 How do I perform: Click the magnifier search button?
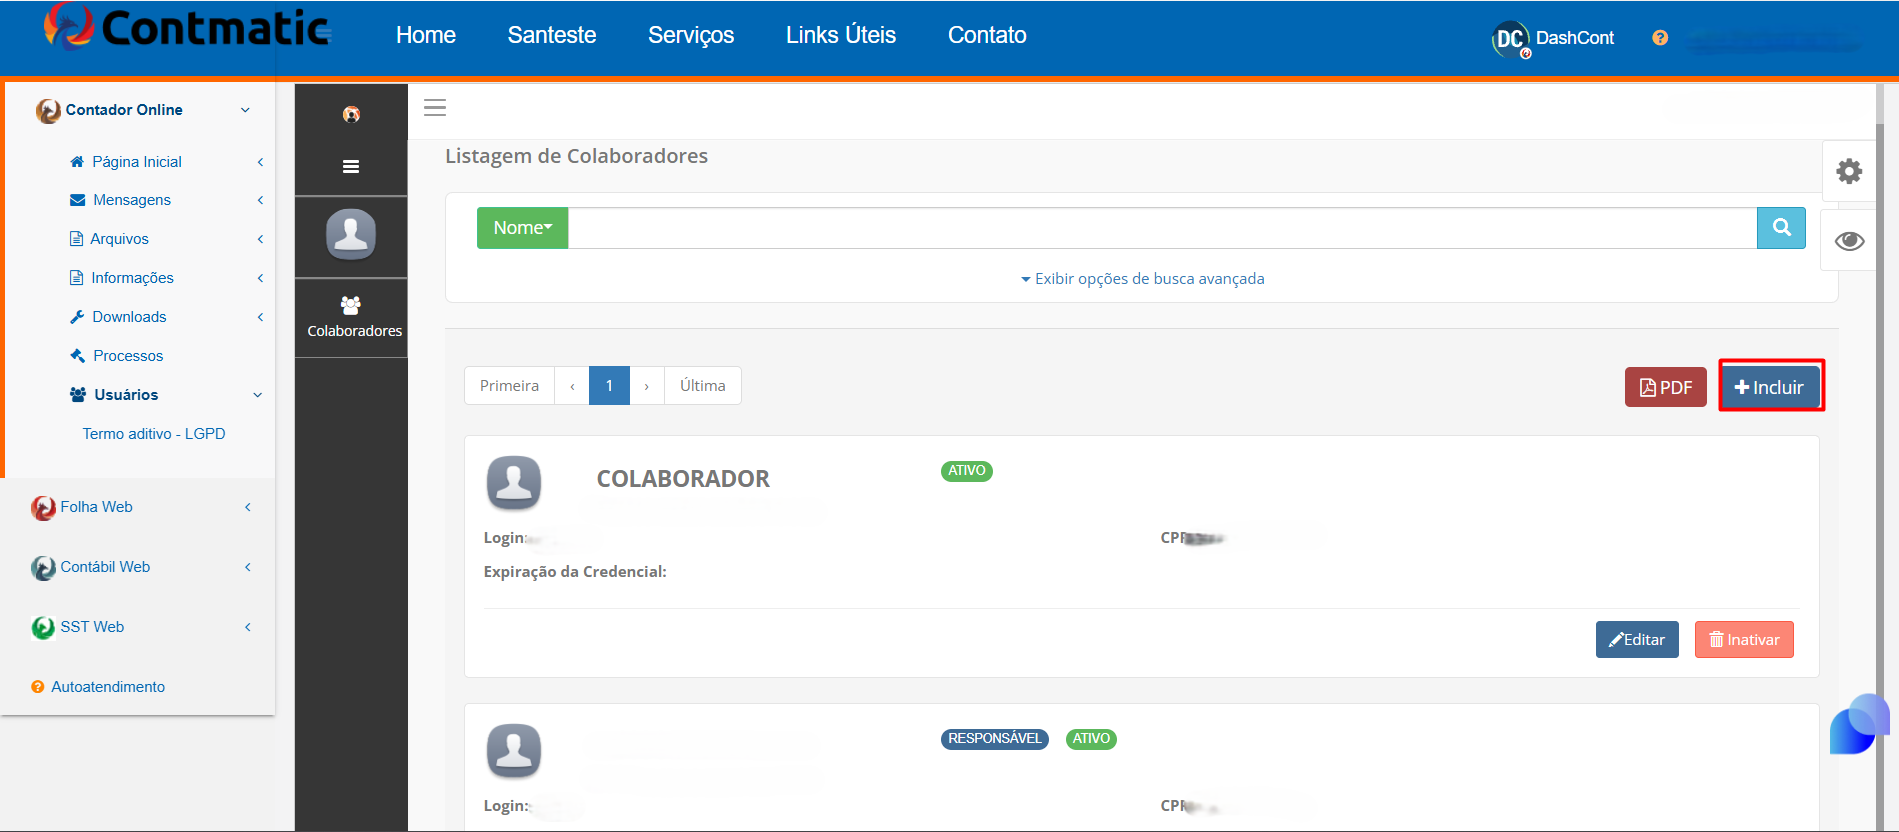pyautogui.click(x=1781, y=228)
